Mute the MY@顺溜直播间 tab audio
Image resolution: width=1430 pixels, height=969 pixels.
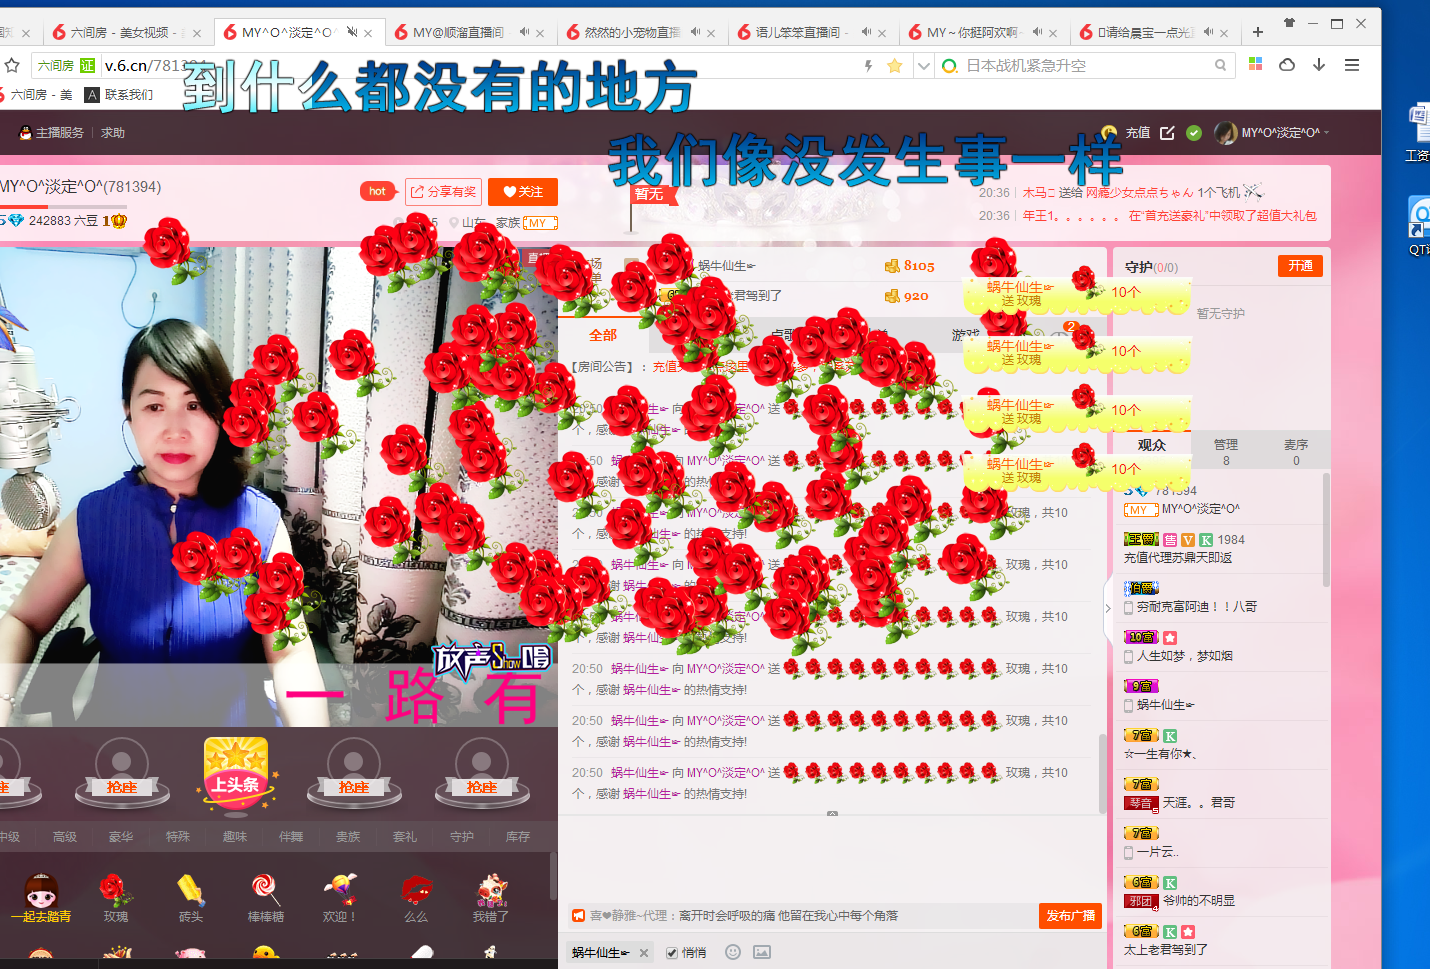[x=524, y=32]
